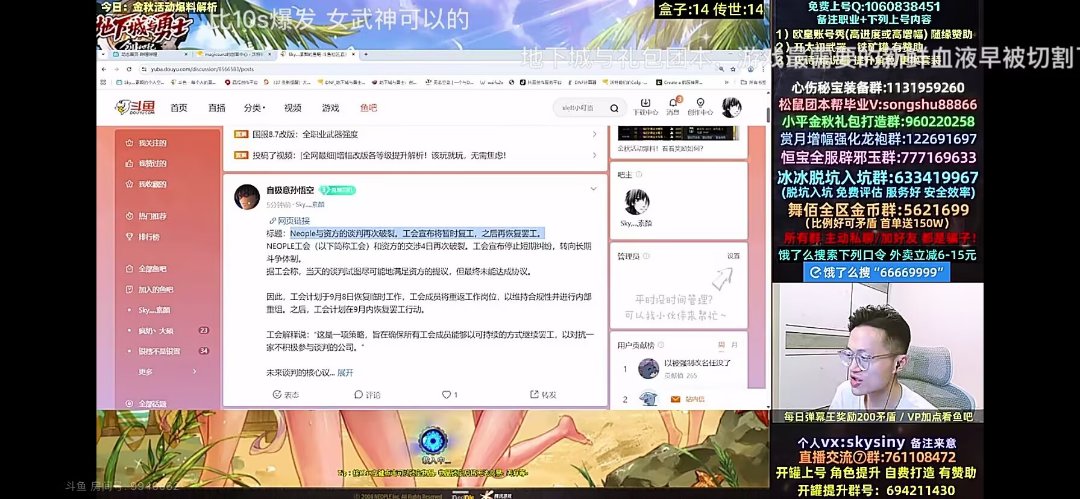
Task: Expand the 分类 dropdown in navigation bar
Action: tap(252, 108)
